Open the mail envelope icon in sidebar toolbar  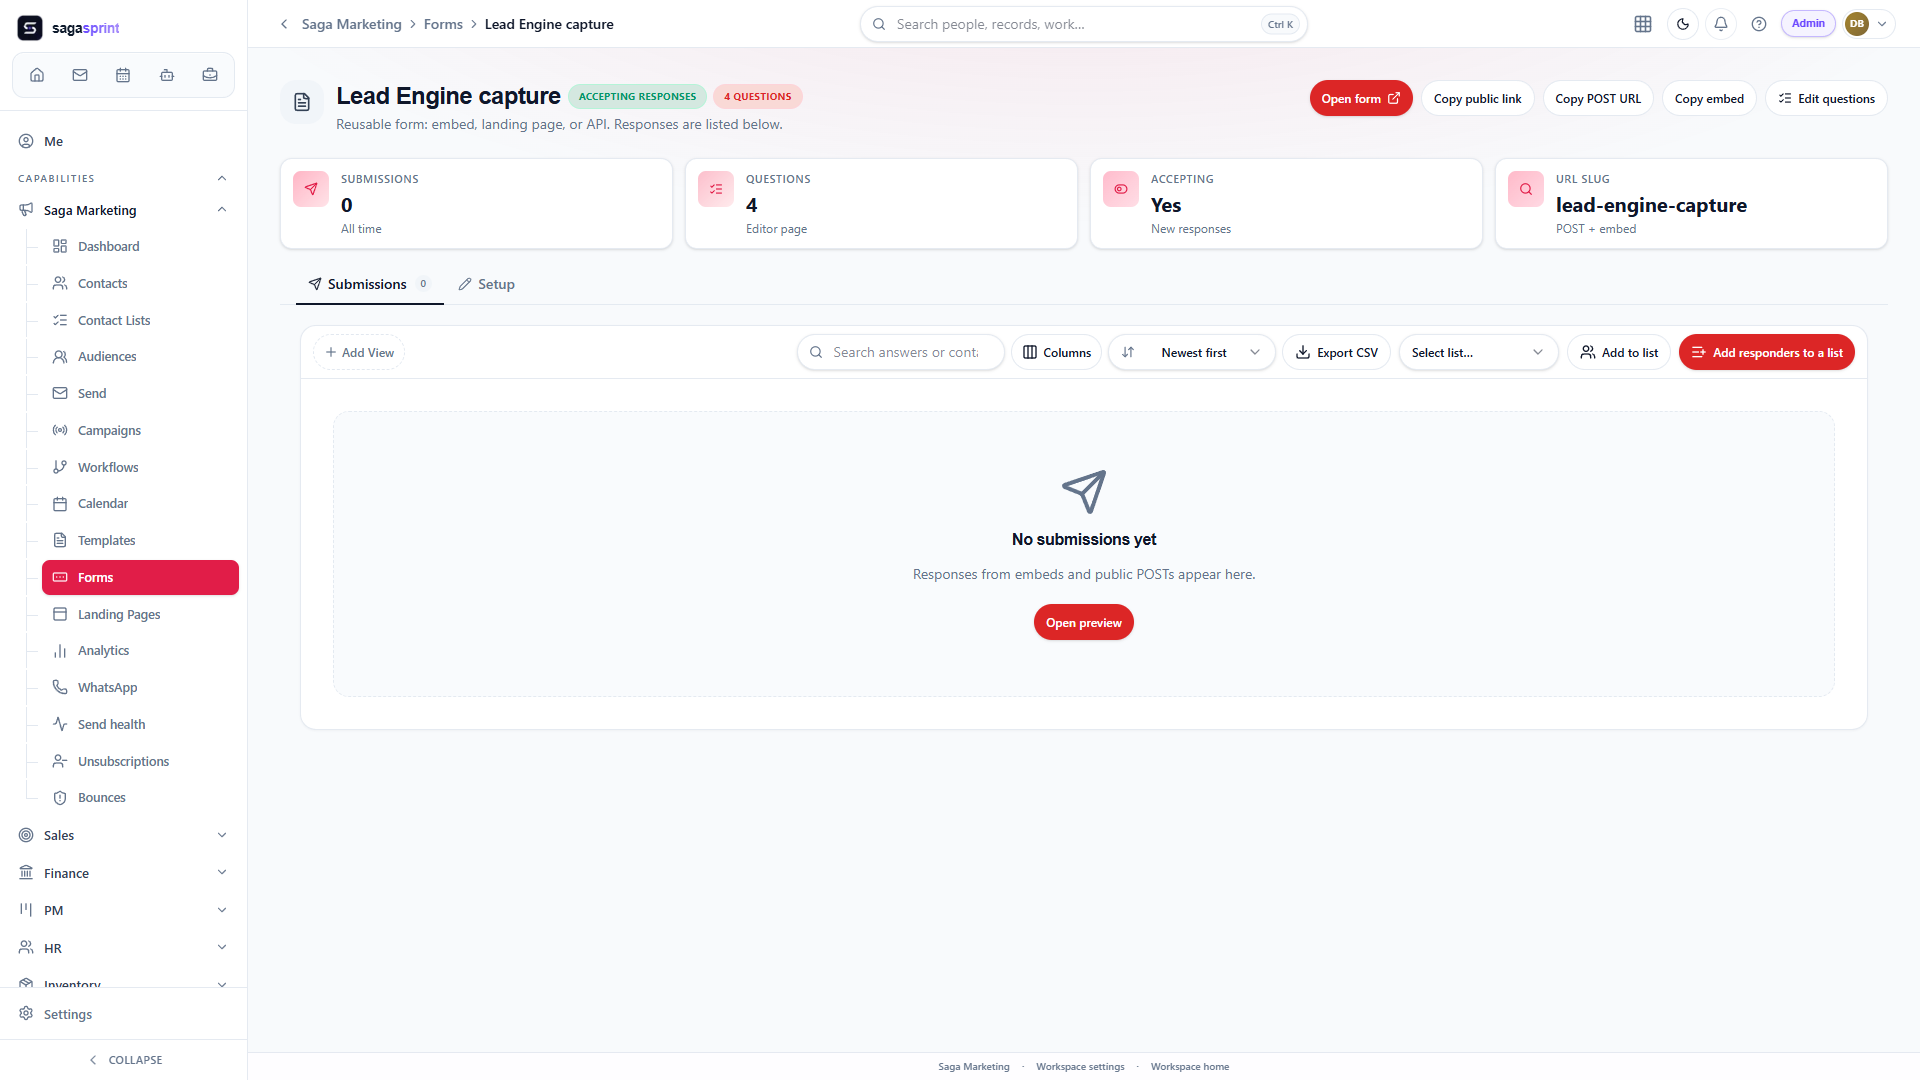tap(80, 75)
